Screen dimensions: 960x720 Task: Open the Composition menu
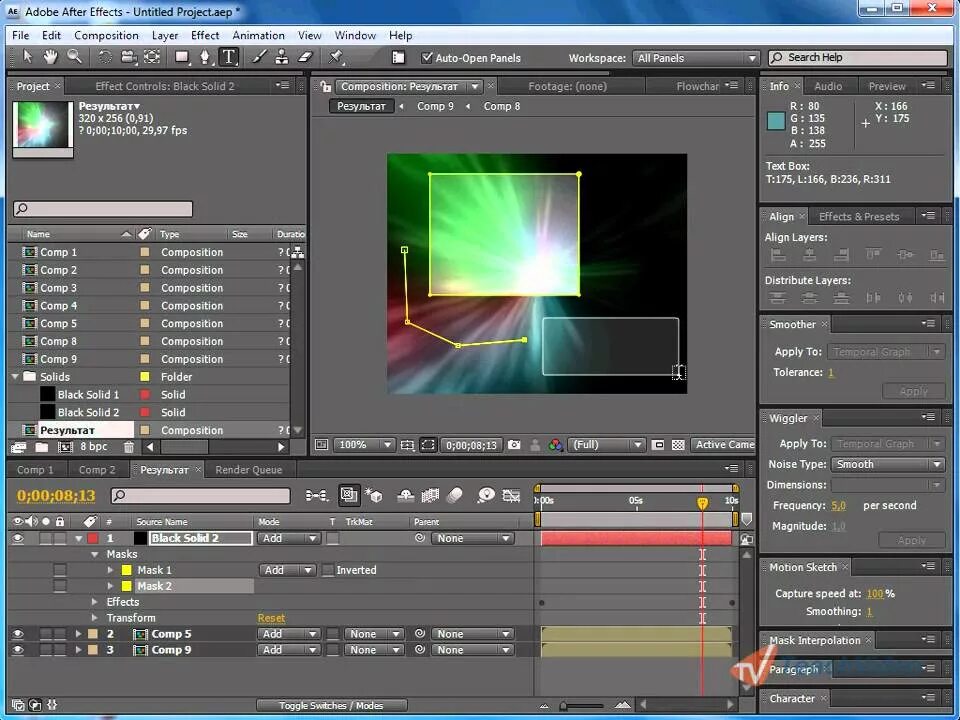pos(107,36)
